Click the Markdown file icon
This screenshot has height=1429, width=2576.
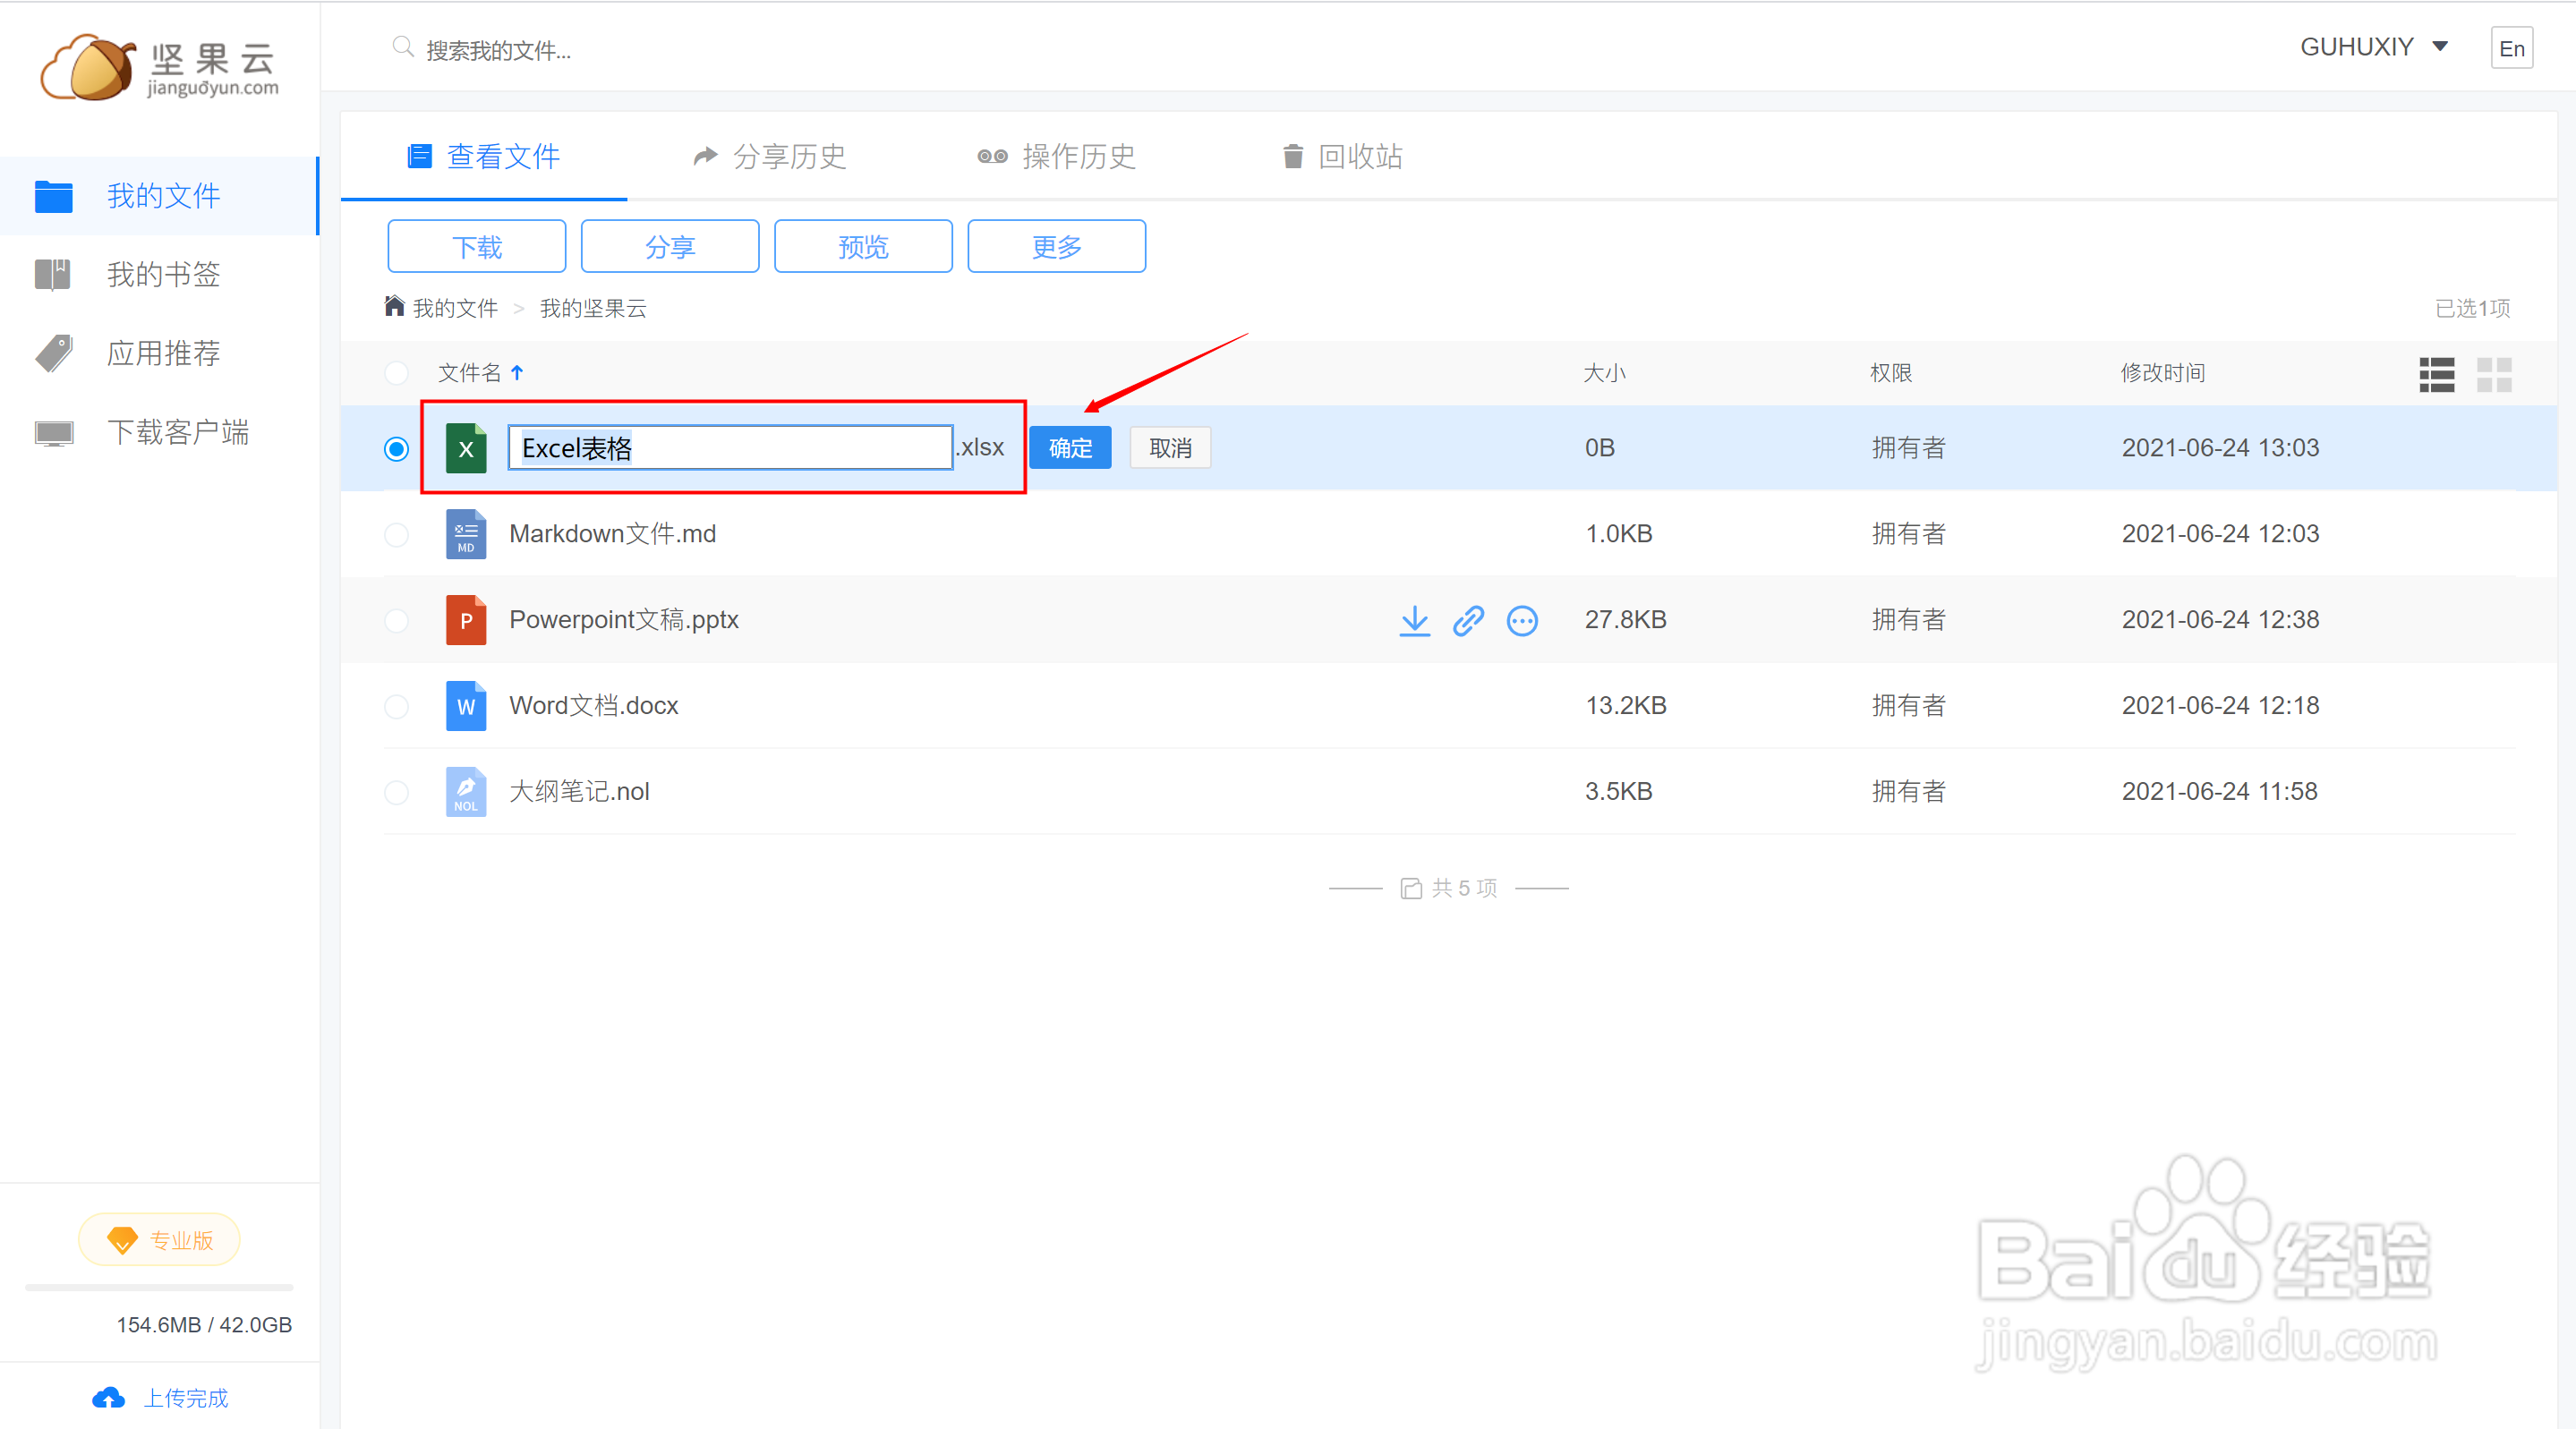[x=466, y=534]
